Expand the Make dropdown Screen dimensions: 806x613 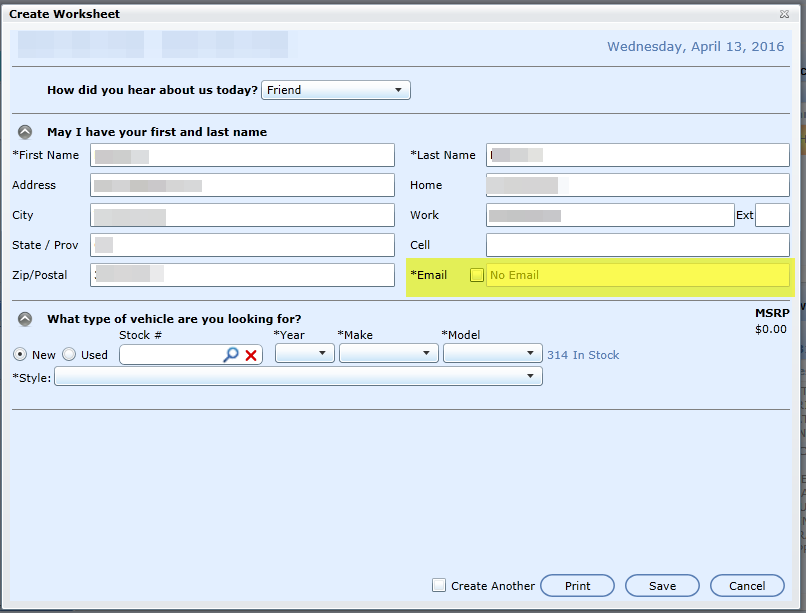[x=388, y=353]
